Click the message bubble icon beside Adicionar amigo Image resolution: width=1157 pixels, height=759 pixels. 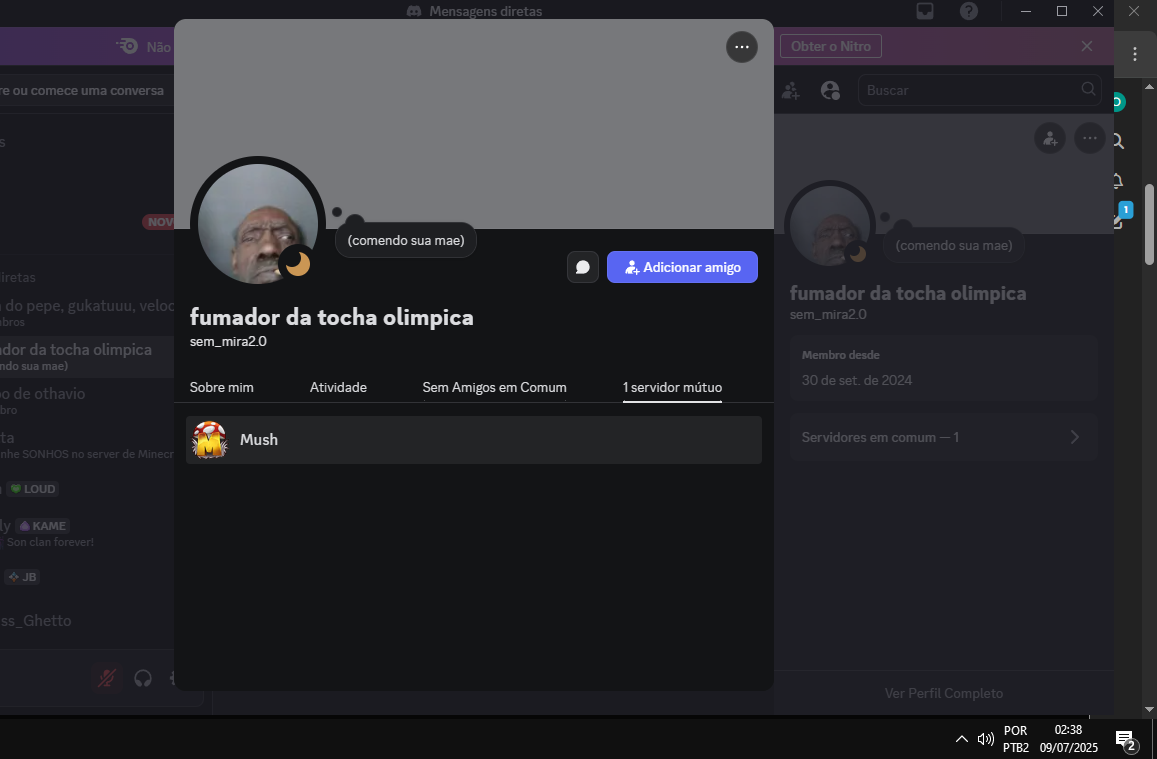click(583, 267)
